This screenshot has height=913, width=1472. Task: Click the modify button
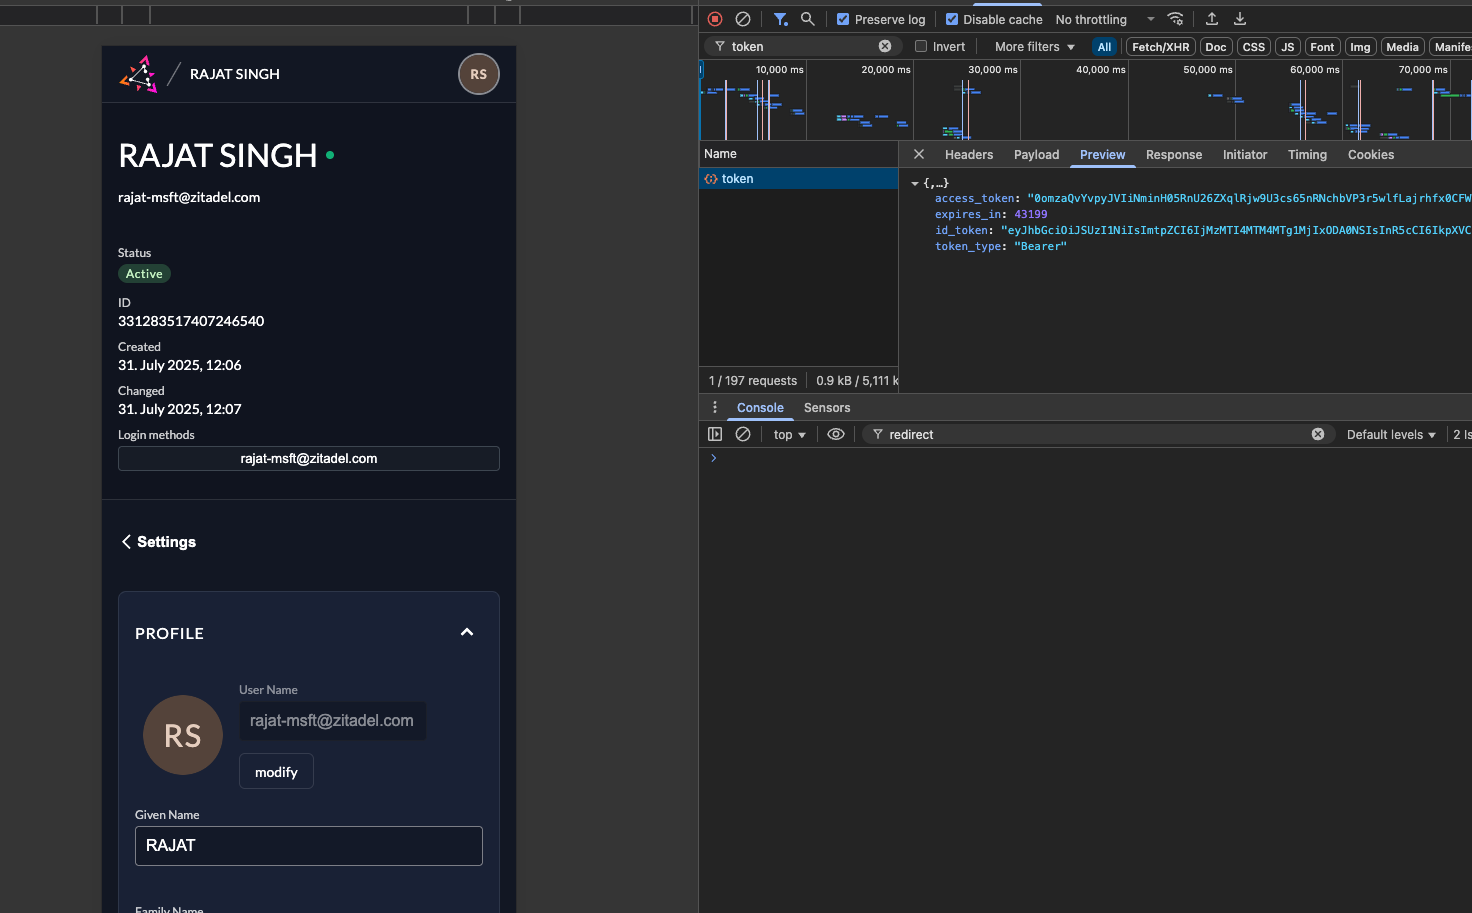[276, 771]
